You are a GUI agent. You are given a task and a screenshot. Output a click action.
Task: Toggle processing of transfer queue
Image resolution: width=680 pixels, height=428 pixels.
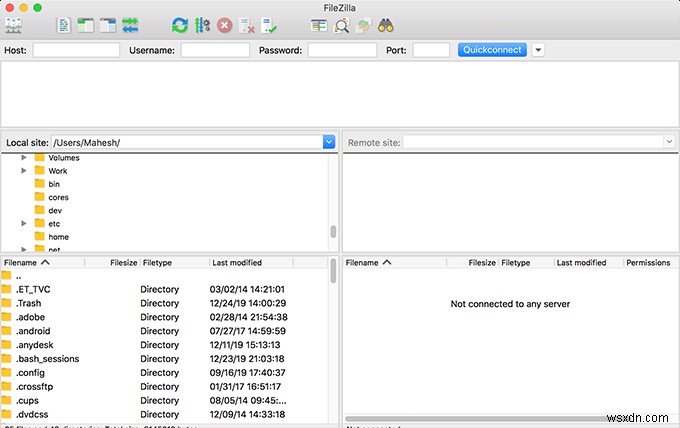pyautogui.click(x=202, y=26)
